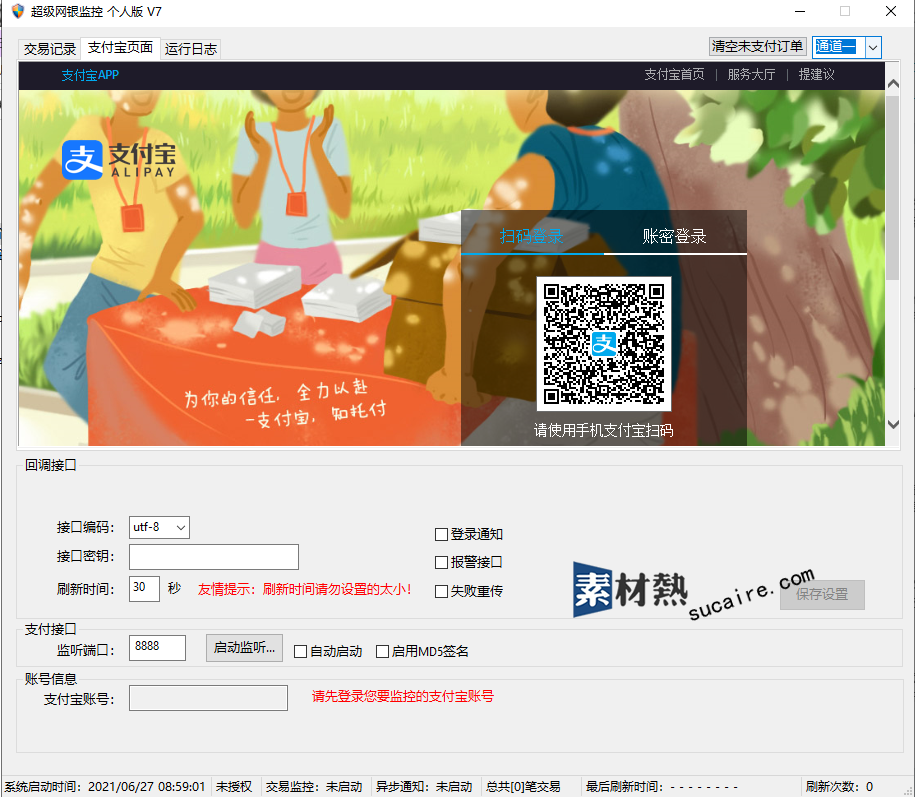The height and width of the screenshot is (797, 915).
Task: Open the 服务大厅 link
Action: 751,74
